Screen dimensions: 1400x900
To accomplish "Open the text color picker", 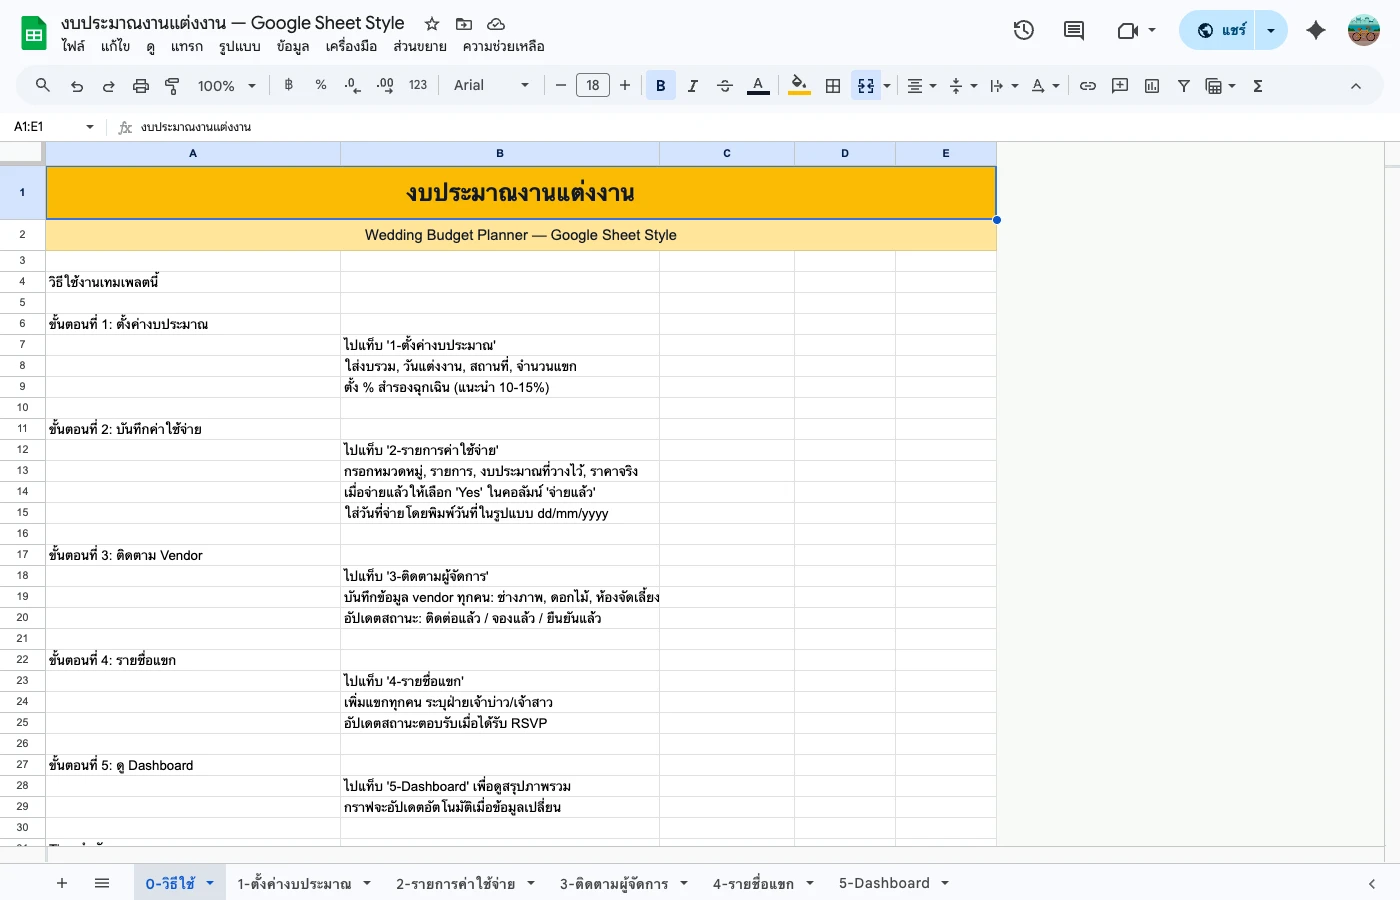I will tap(758, 85).
